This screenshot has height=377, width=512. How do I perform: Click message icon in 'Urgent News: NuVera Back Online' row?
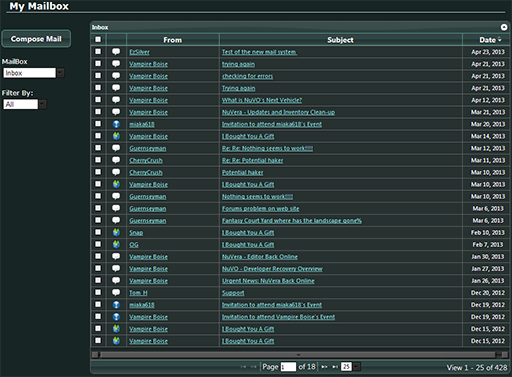[116, 281]
